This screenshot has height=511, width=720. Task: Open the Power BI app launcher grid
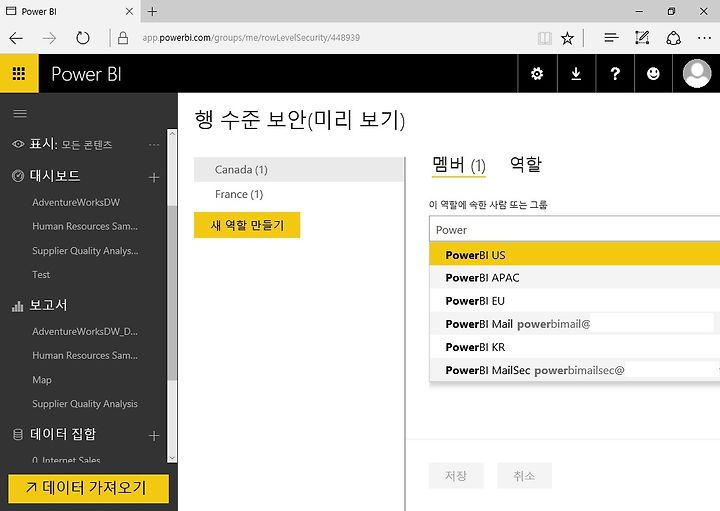tap(19, 73)
